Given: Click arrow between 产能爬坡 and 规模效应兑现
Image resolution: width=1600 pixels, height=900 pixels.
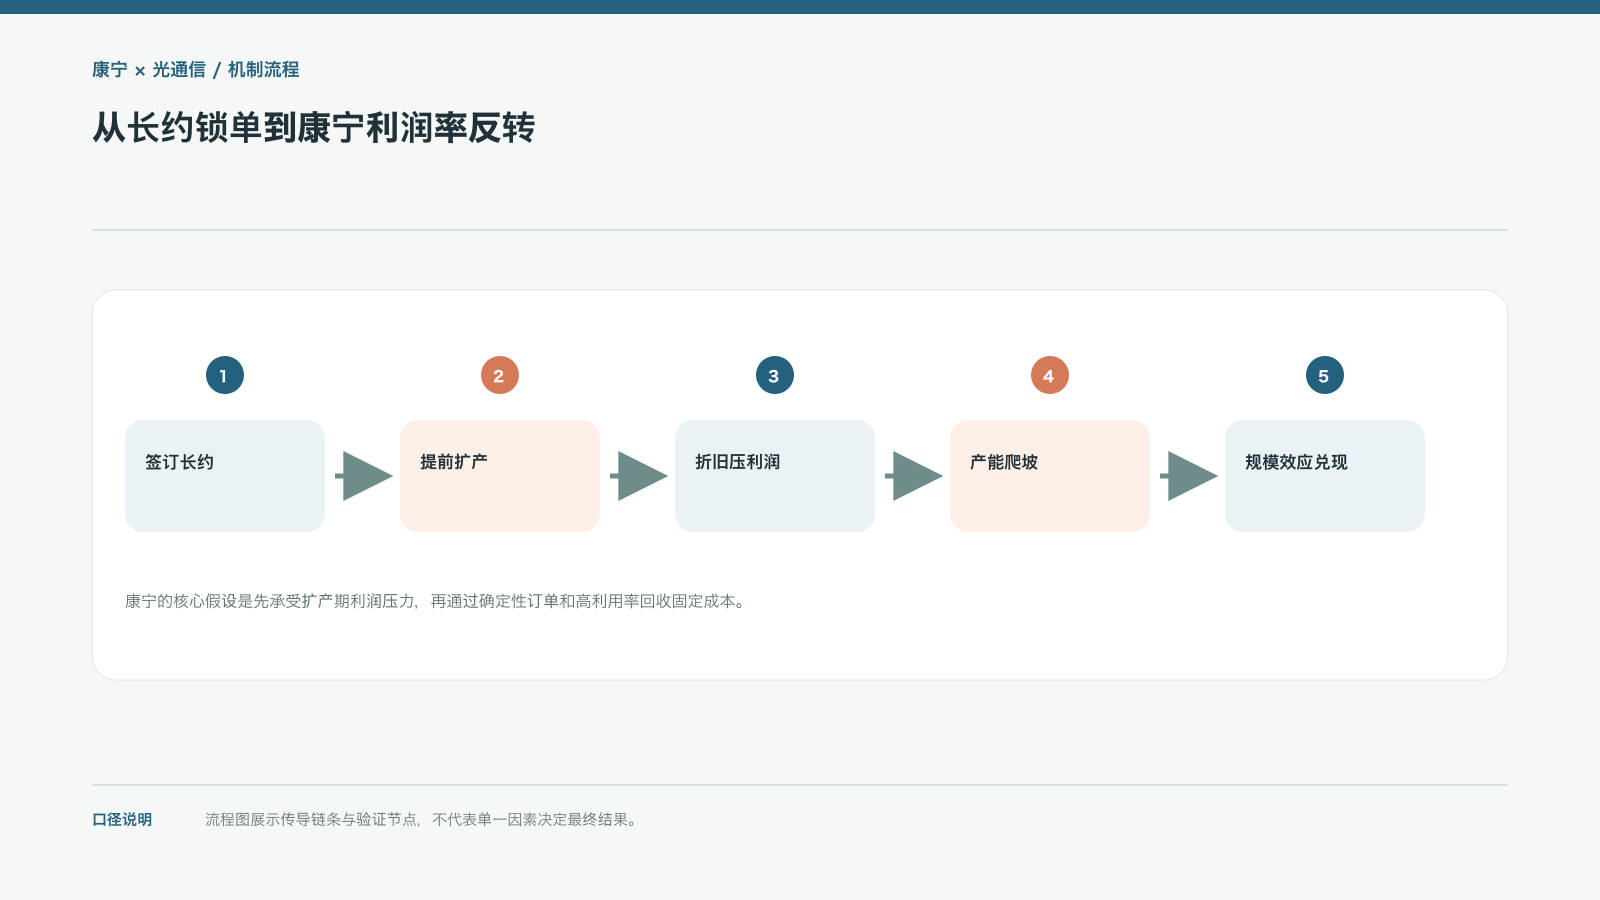Looking at the screenshot, I should click(x=1188, y=476).
